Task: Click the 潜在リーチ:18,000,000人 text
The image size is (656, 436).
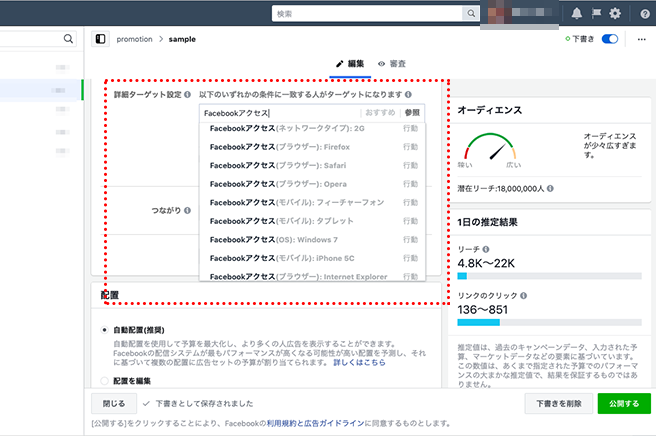Action: [501, 189]
